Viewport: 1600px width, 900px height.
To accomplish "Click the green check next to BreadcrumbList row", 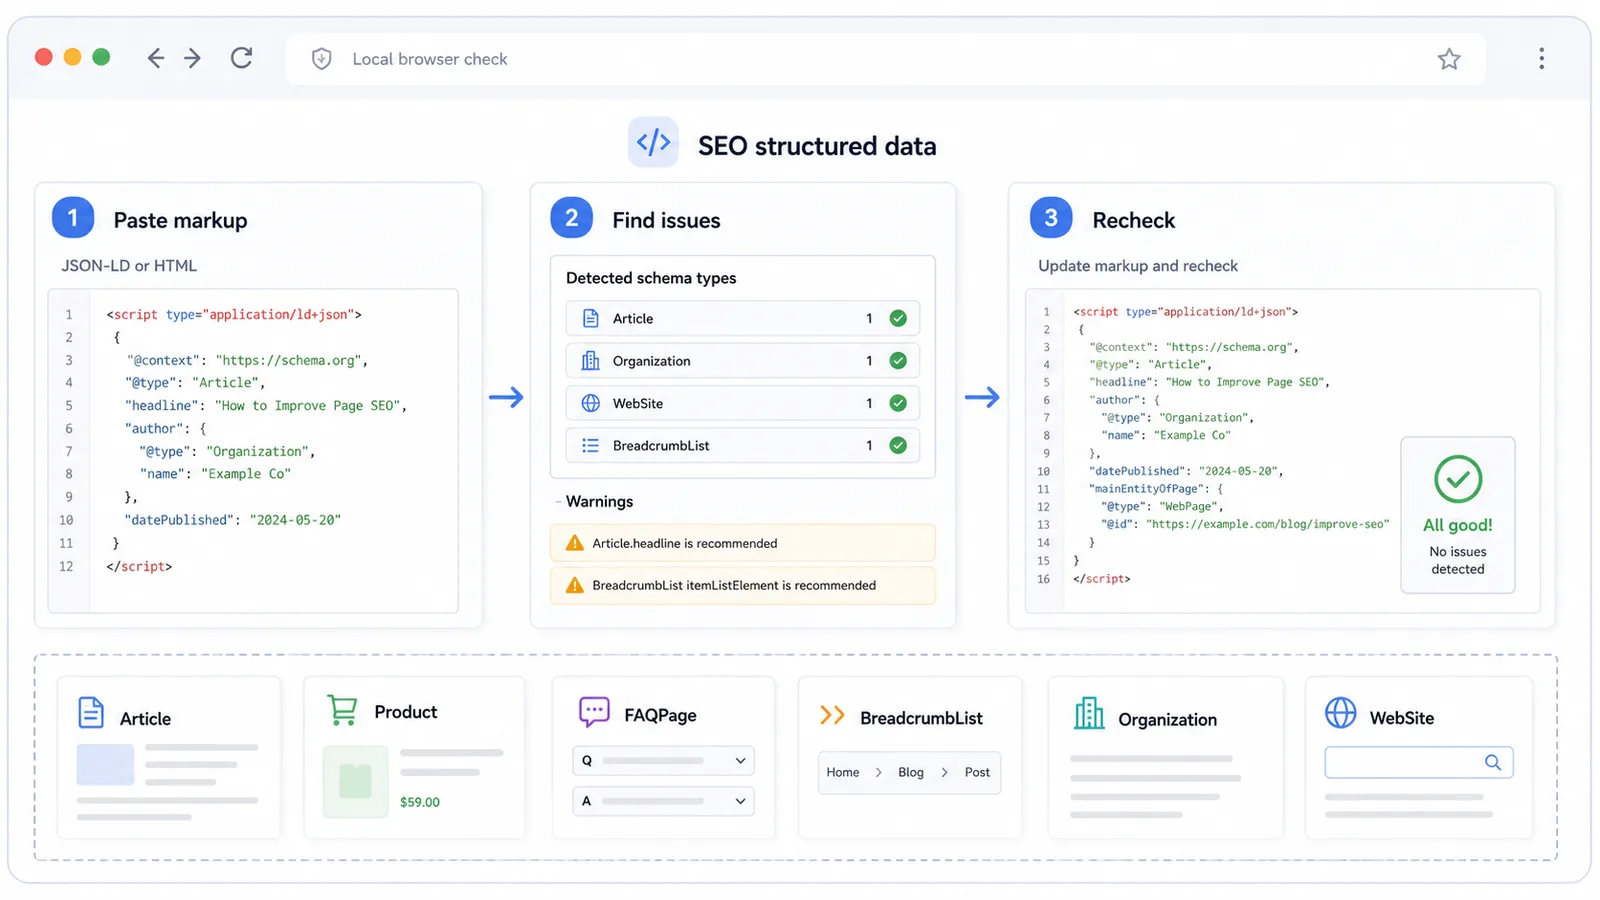I will coord(898,446).
